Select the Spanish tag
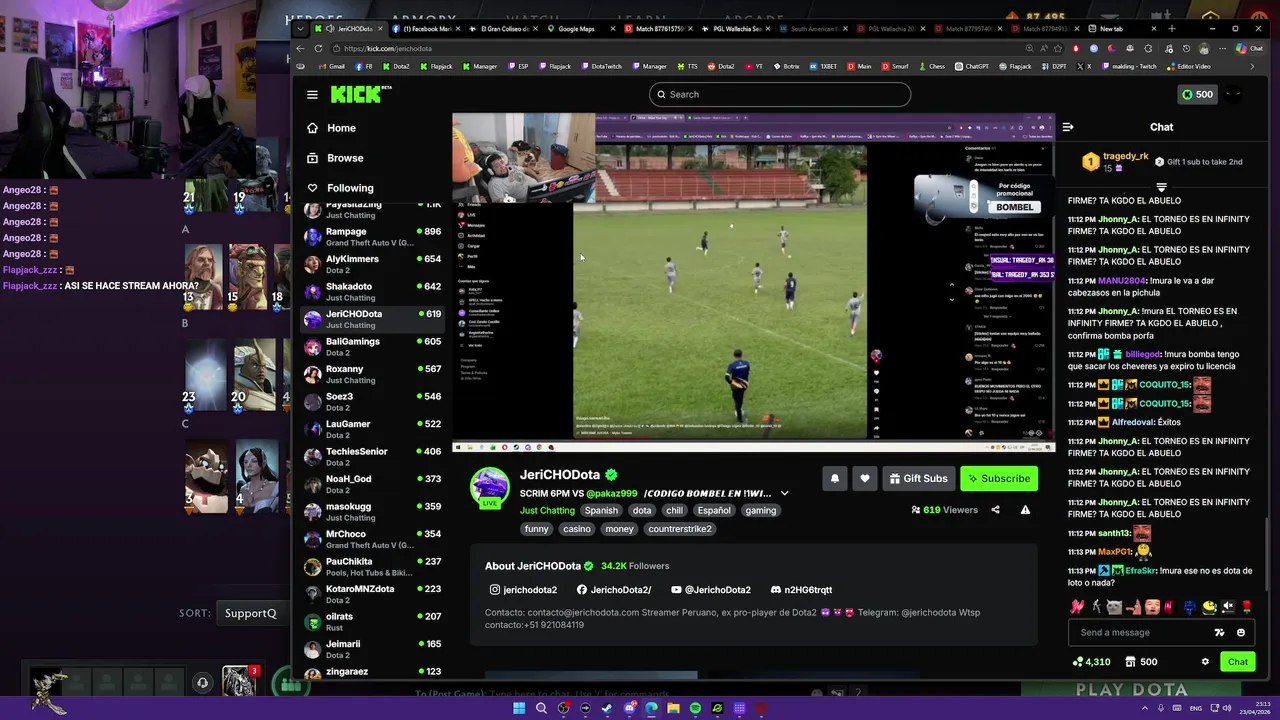This screenshot has width=1280, height=720. coord(601,510)
